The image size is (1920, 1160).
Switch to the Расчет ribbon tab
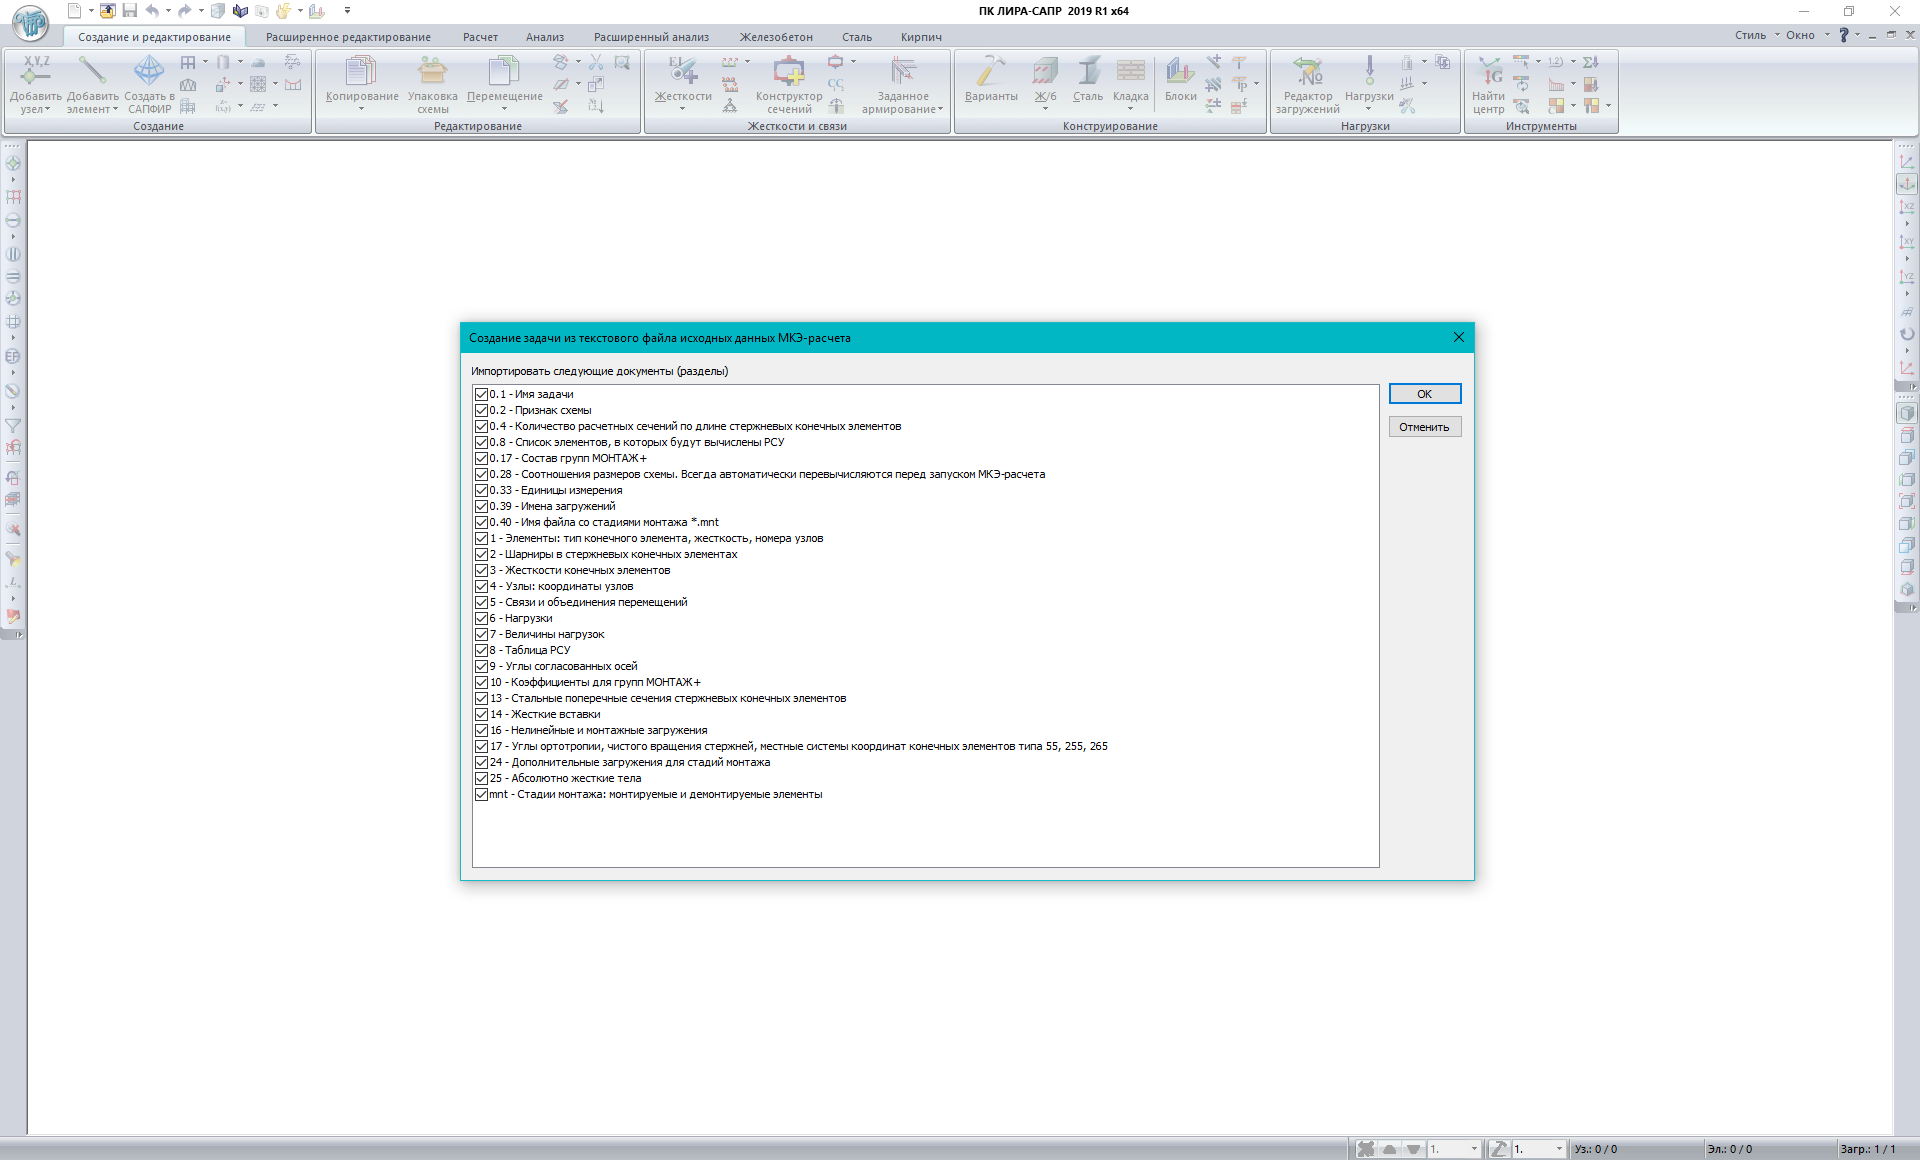pos(480,37)
